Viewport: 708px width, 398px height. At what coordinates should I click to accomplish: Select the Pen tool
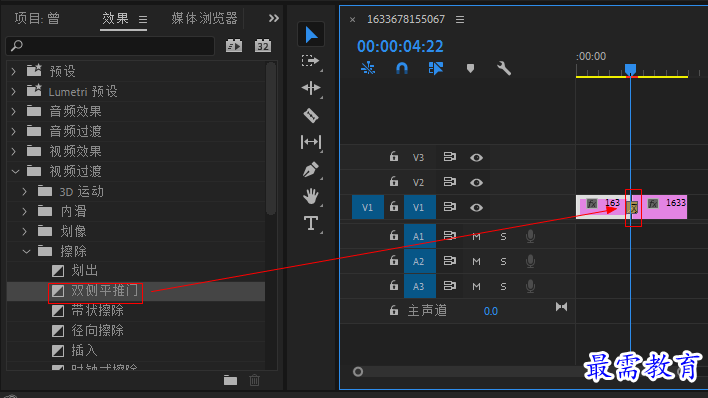(311, 169)
